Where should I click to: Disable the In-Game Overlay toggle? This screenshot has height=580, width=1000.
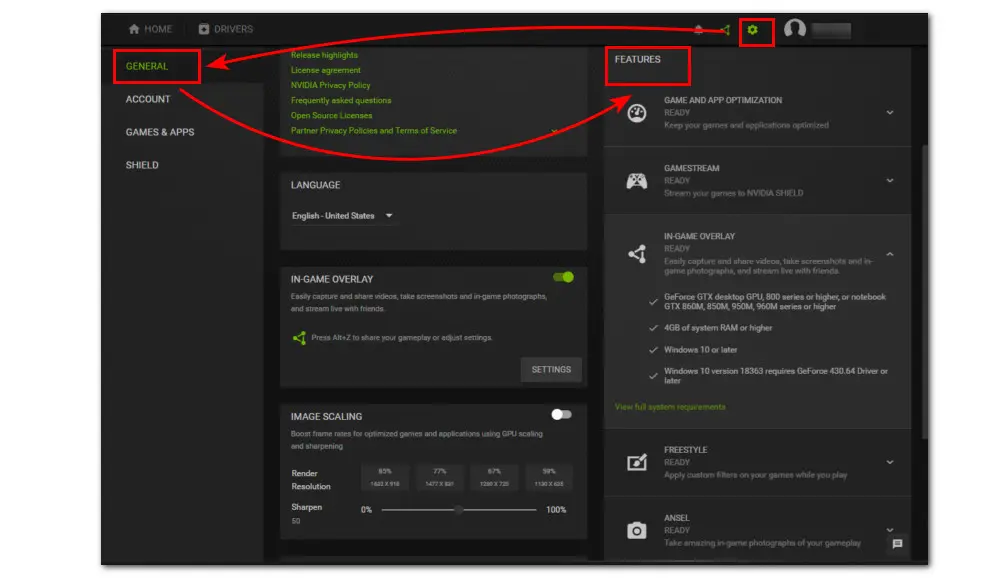[x=563, y=277]
